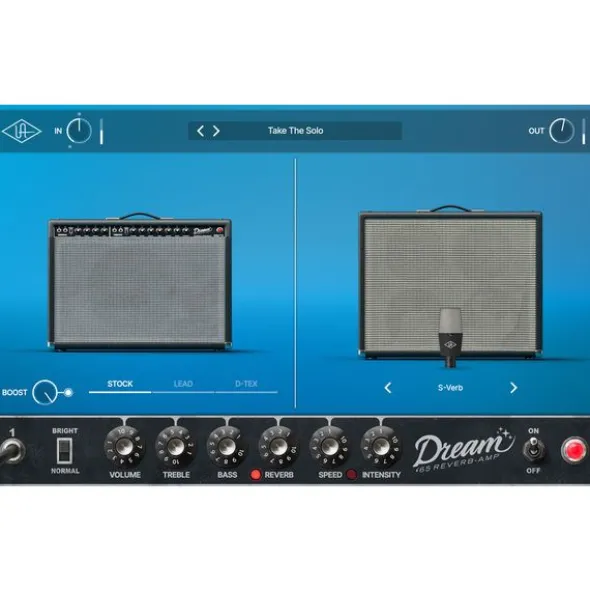
Task: Toggle the BOOST on/off button
Action: [68, 392]
